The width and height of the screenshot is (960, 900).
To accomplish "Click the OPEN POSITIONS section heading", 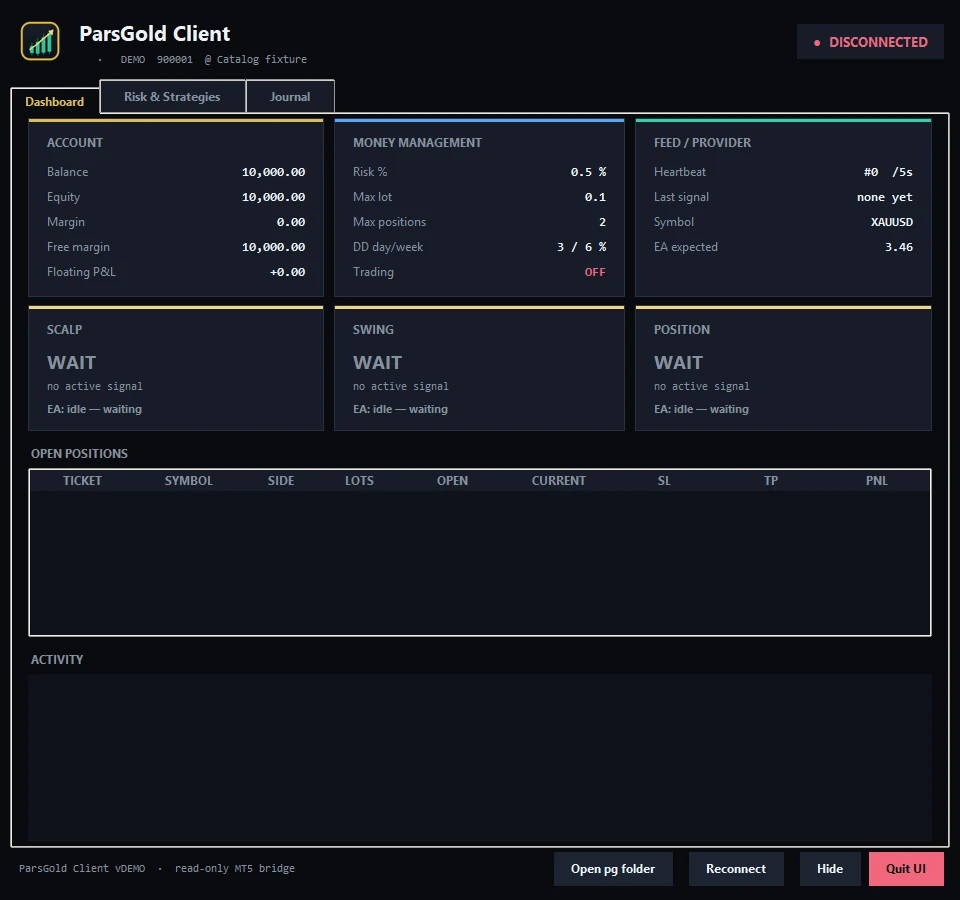I will [x=80, y=454].
